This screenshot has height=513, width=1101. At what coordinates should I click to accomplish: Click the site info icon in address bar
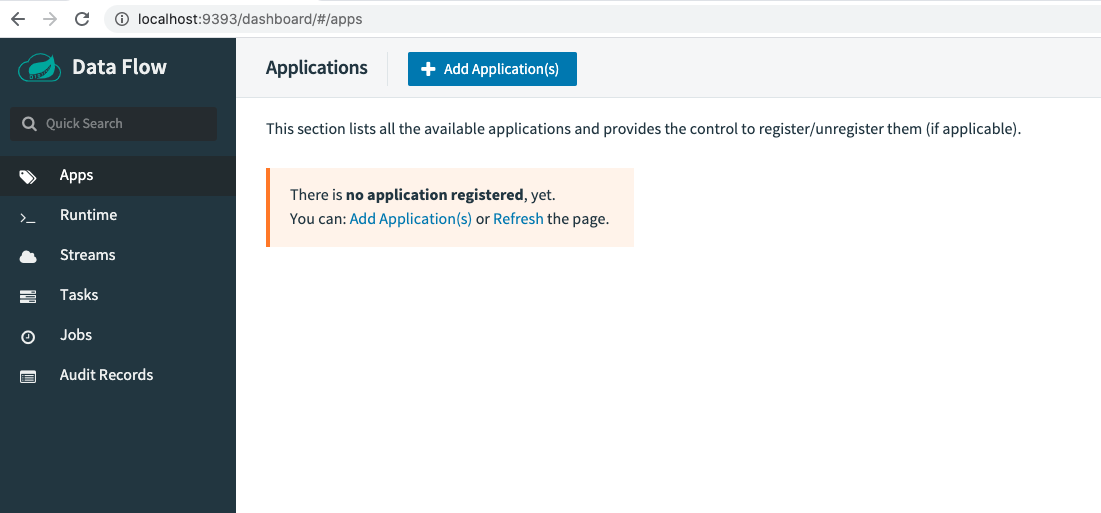point(122,19)
